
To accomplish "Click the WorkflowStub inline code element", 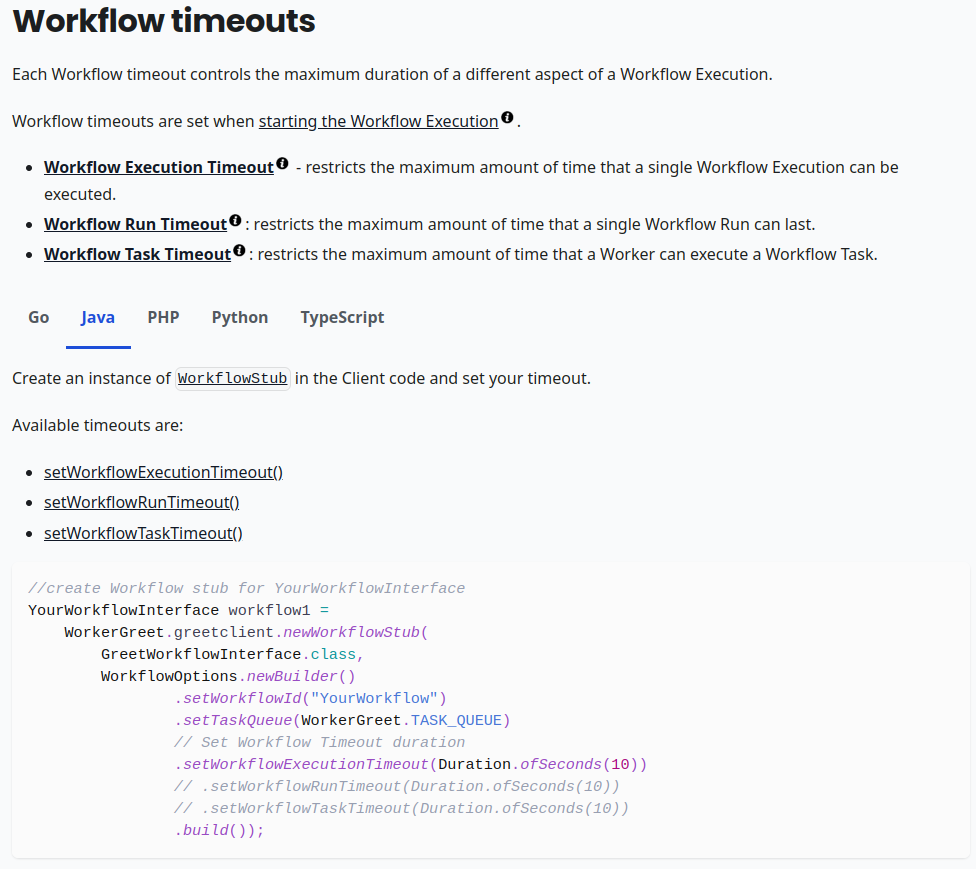I will [232, 378].
